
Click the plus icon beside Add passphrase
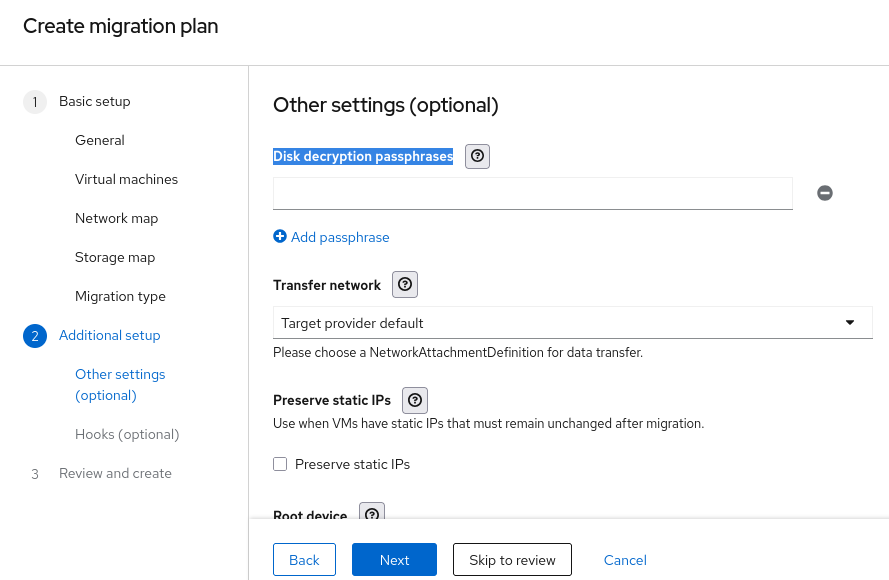click(280, 237)
